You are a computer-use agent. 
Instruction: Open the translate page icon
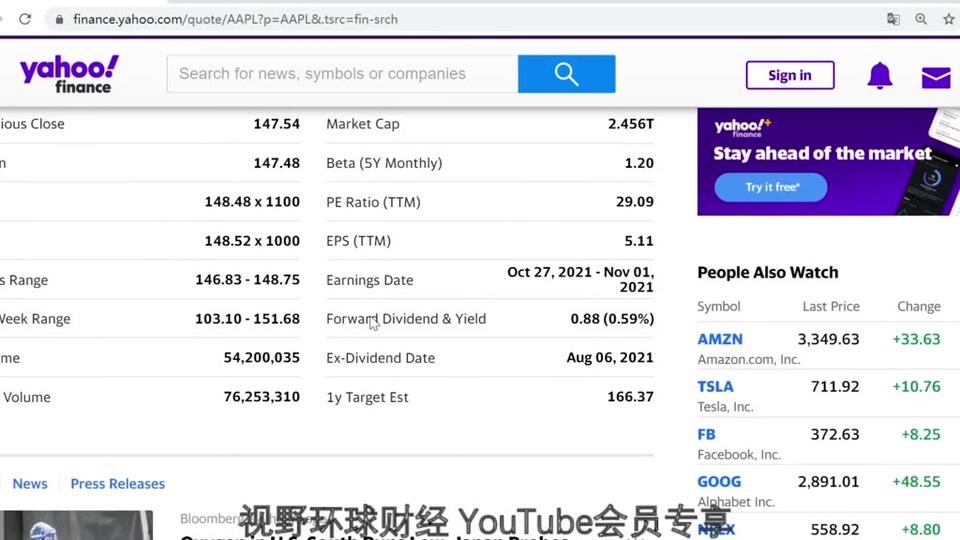[893, 19]
